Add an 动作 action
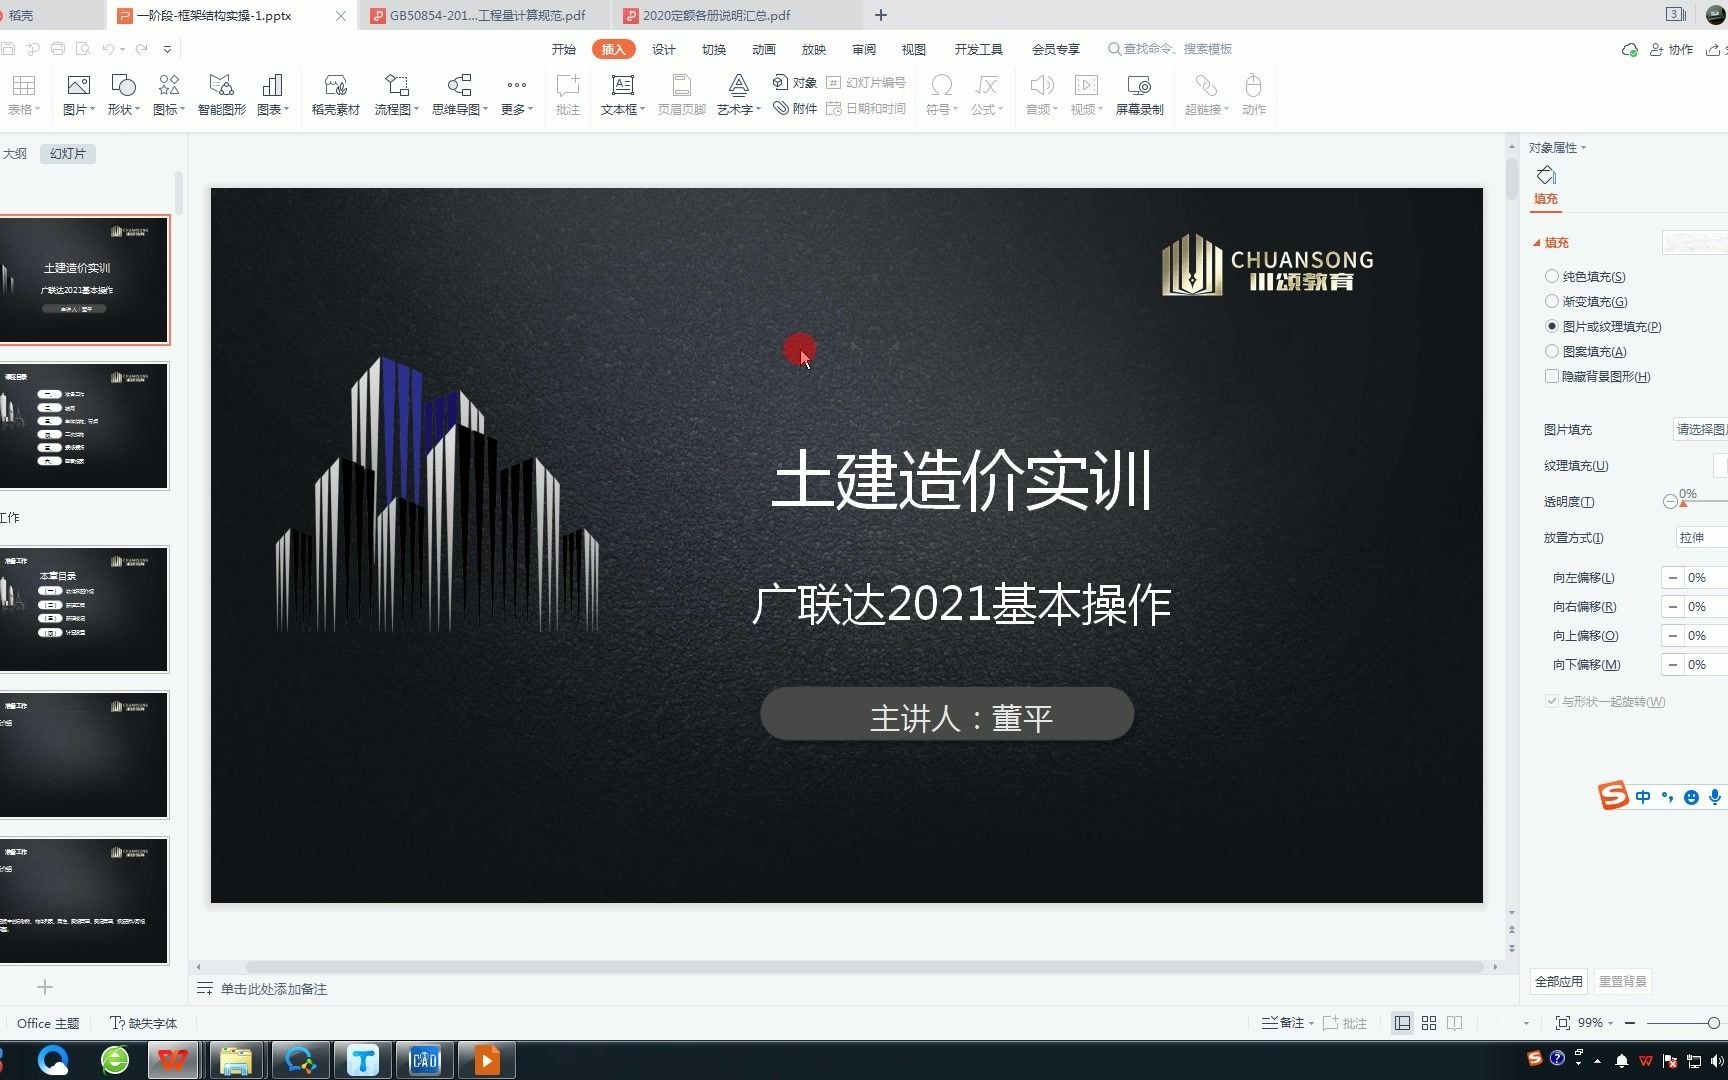 pos(1253,95)
